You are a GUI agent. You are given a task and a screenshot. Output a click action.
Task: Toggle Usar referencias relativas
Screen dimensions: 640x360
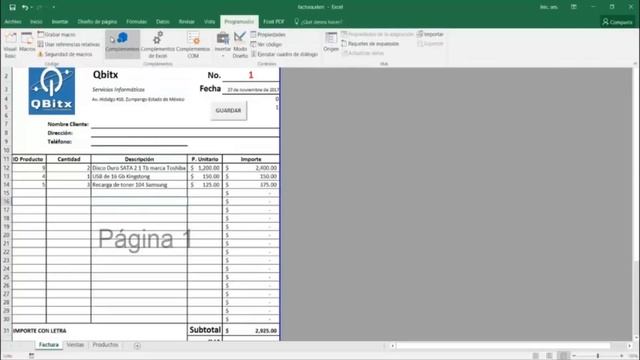(x=69, y=44)
